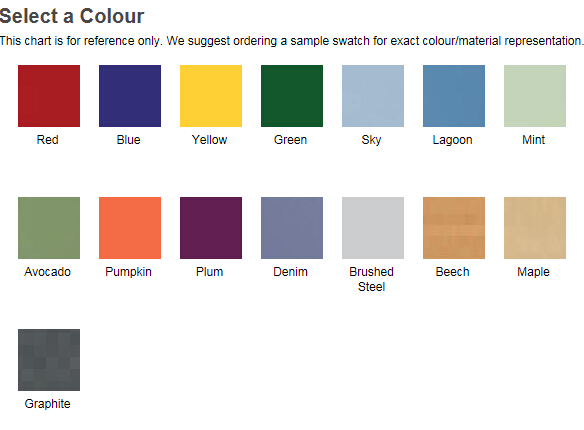
Task: Pick the Graphite colour swatch
Action: (49, 360)
